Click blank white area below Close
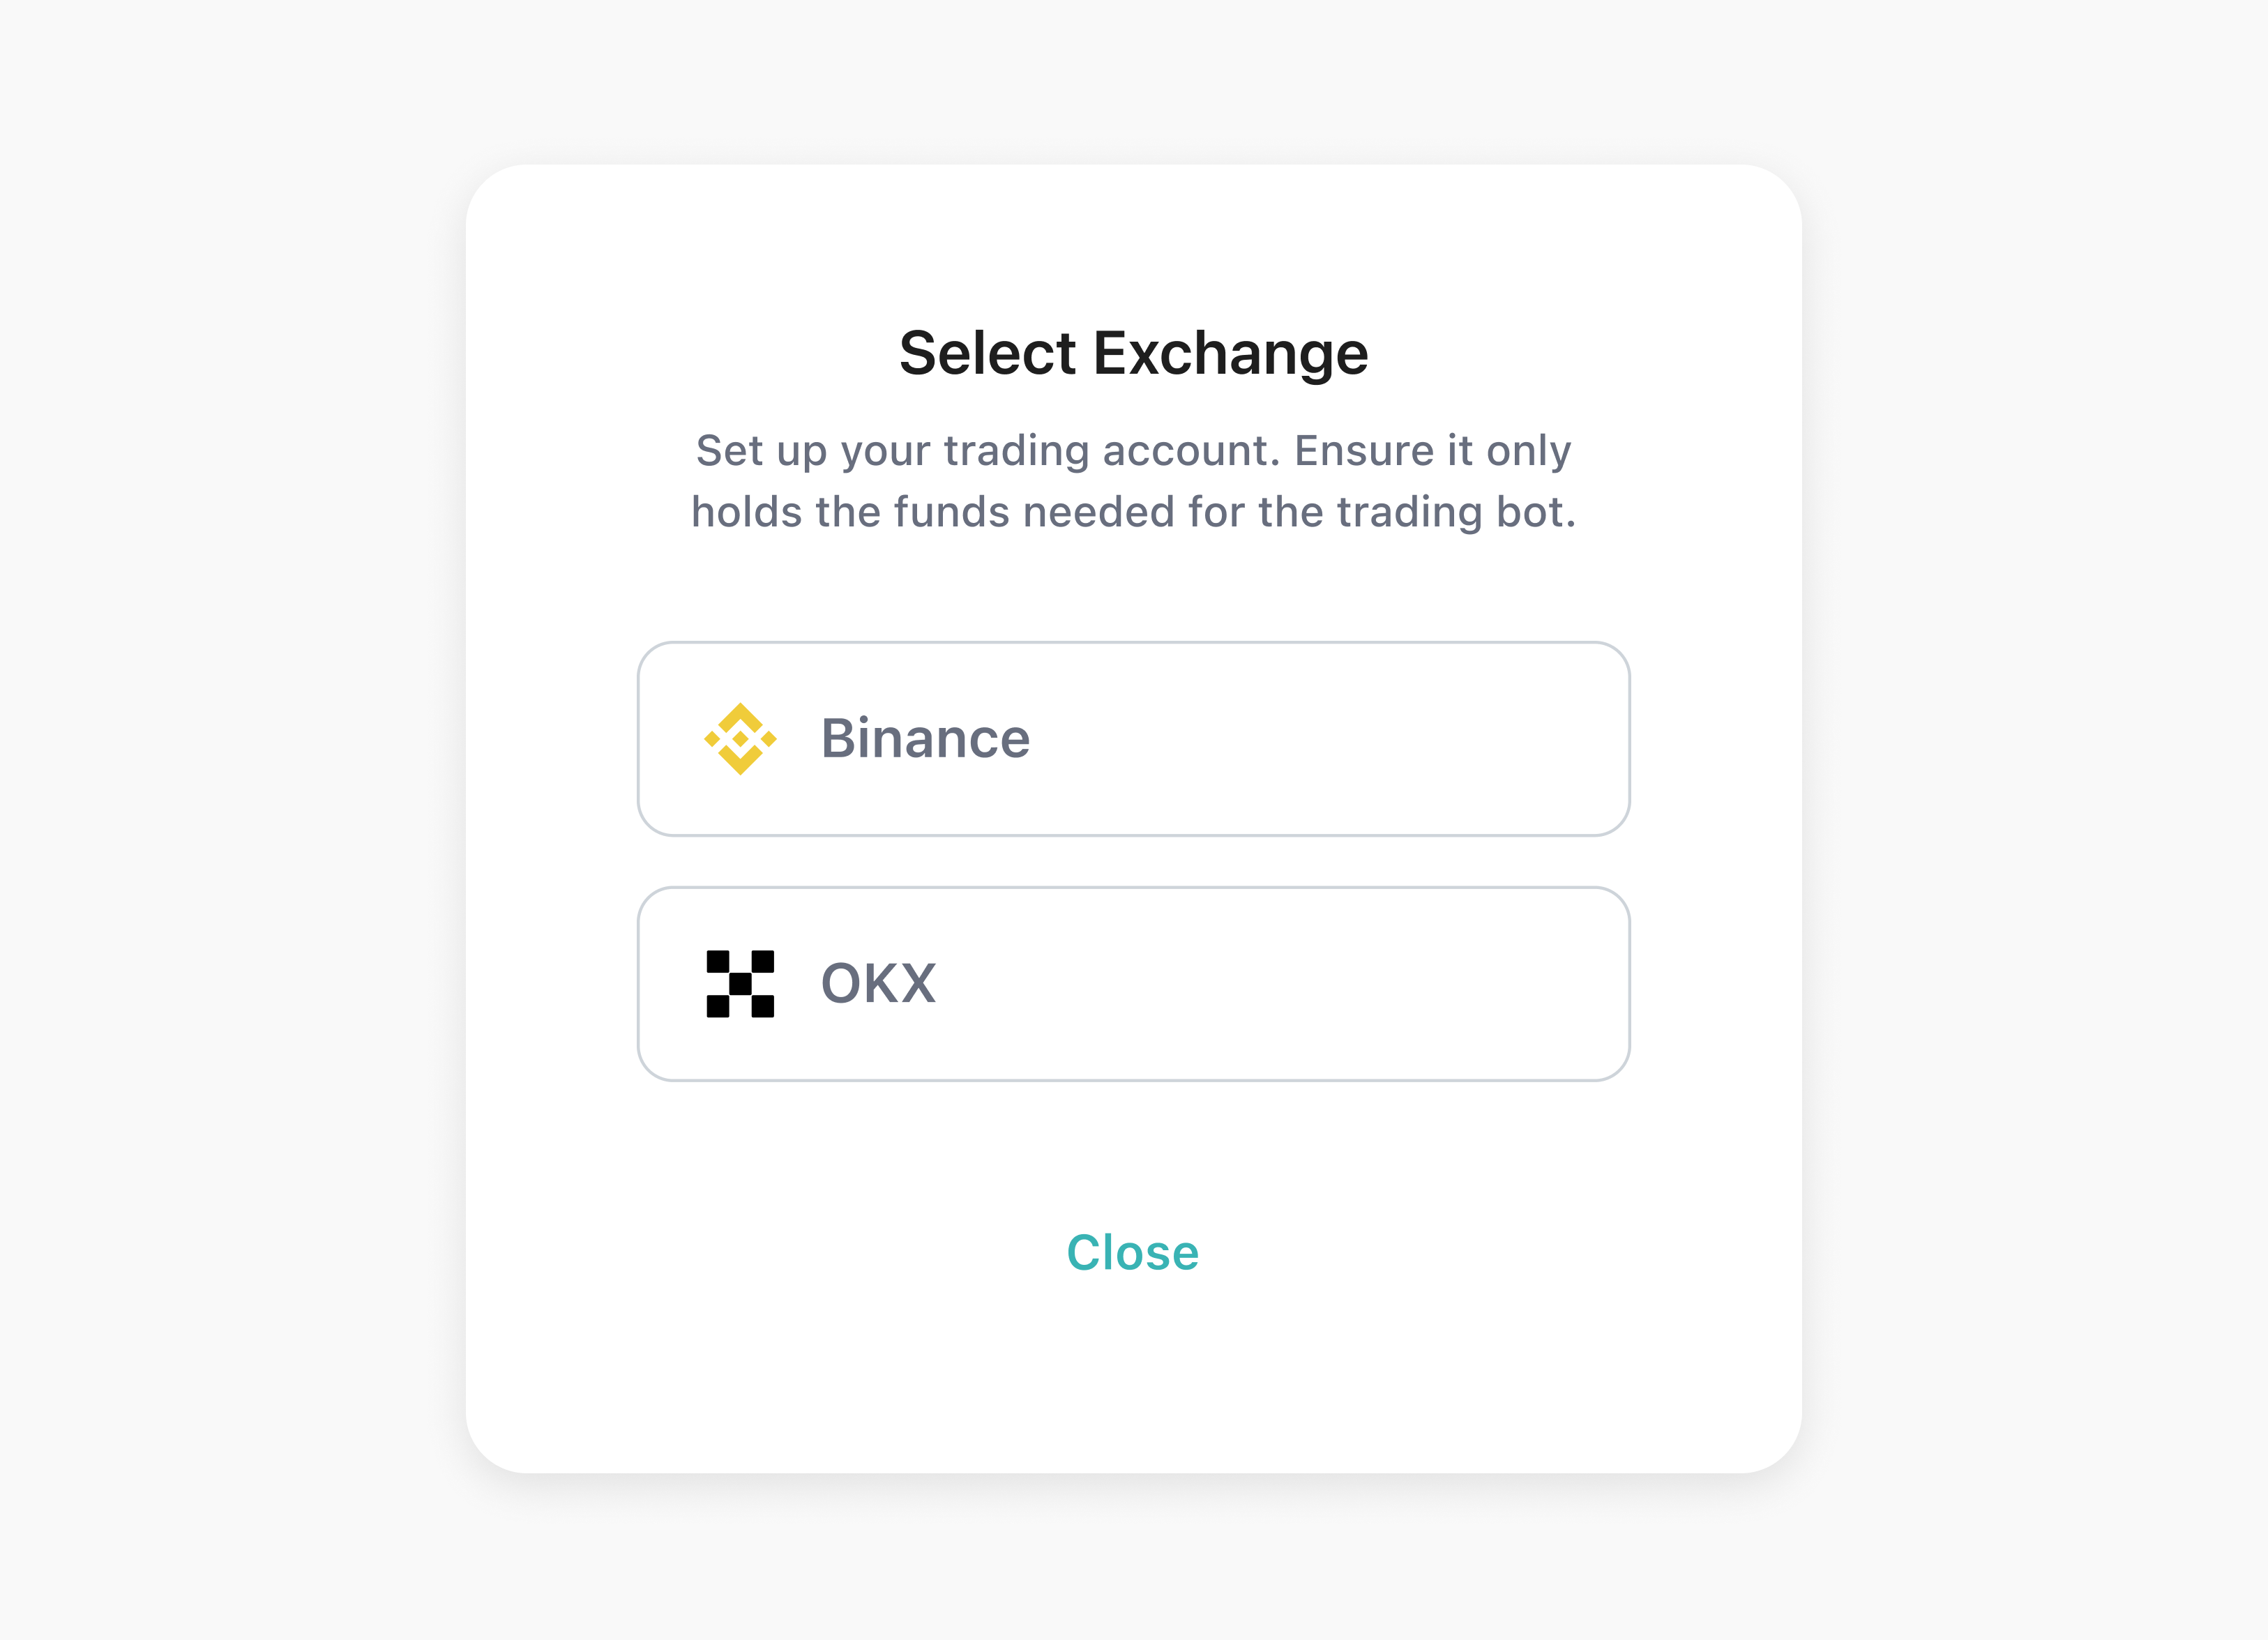This screenshot has height=1640, width=2268. 1133,1380
